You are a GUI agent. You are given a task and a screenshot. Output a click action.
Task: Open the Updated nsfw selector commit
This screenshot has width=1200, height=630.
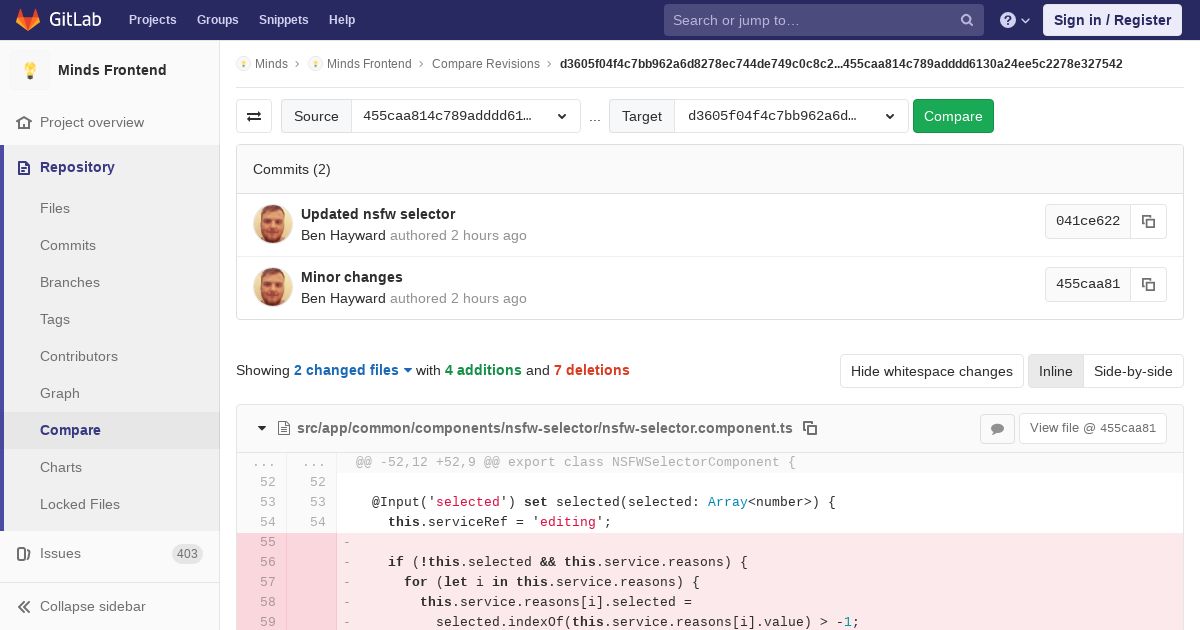378,214
